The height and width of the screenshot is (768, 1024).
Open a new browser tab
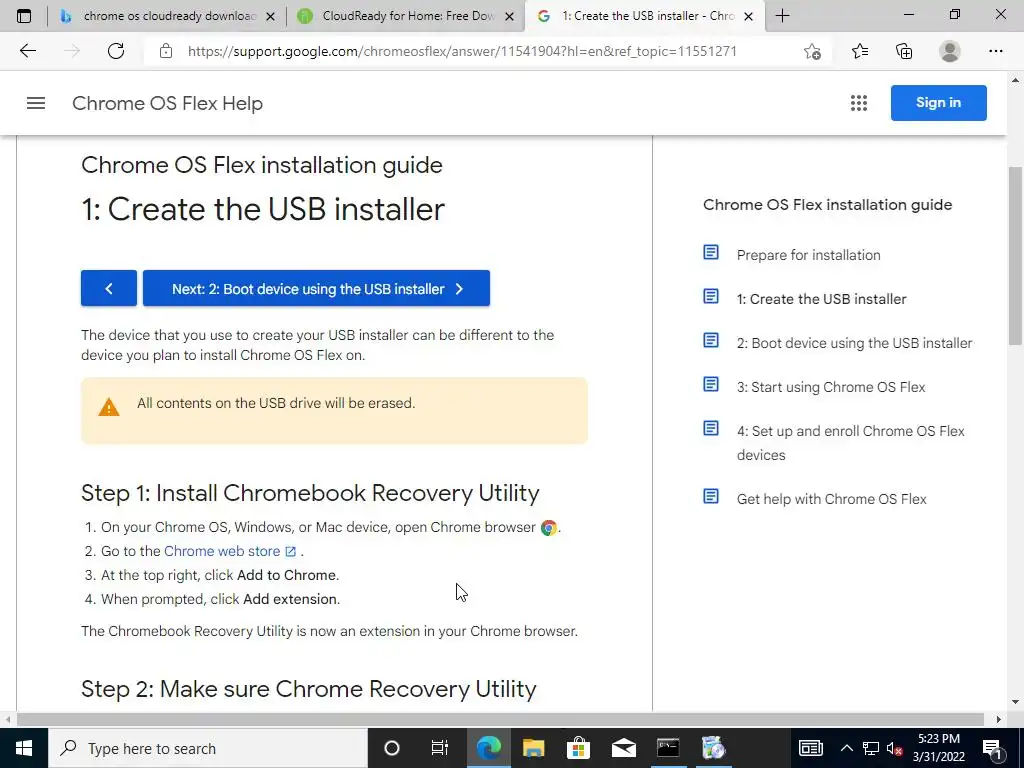(x=782, y=16)
